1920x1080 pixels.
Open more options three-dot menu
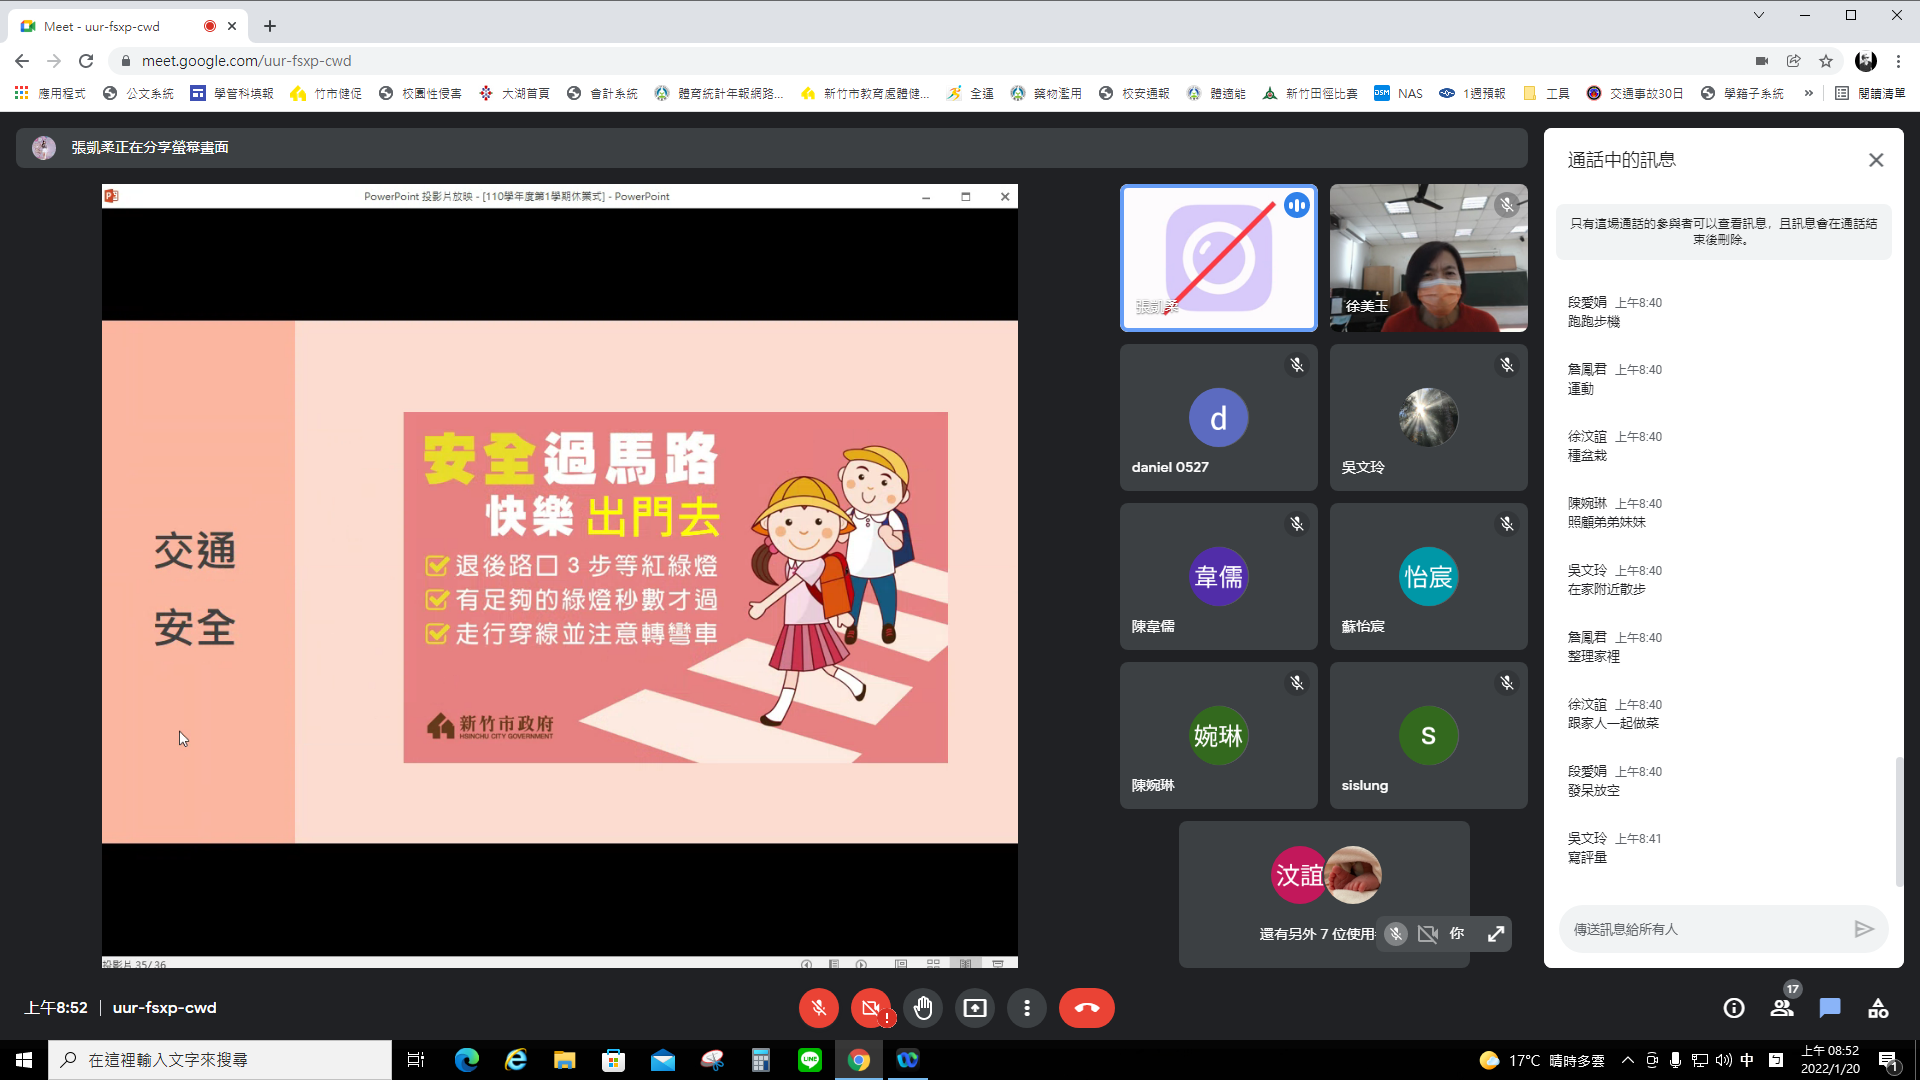pyautogui.click(x=1027, y=1008)
